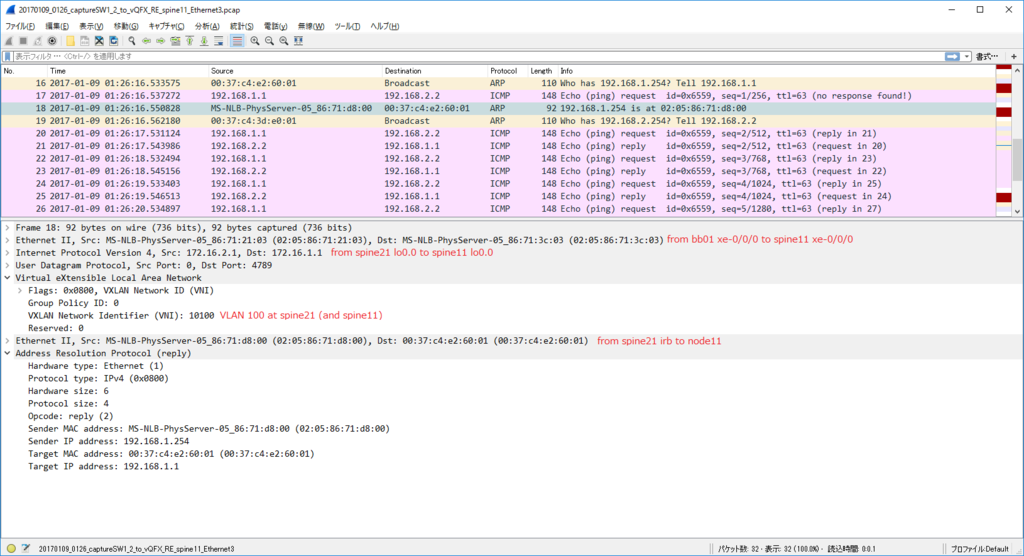Screen dimensions: 1024x556
Task: Select Opcode: reply (2) line
Action: [71, 416]
